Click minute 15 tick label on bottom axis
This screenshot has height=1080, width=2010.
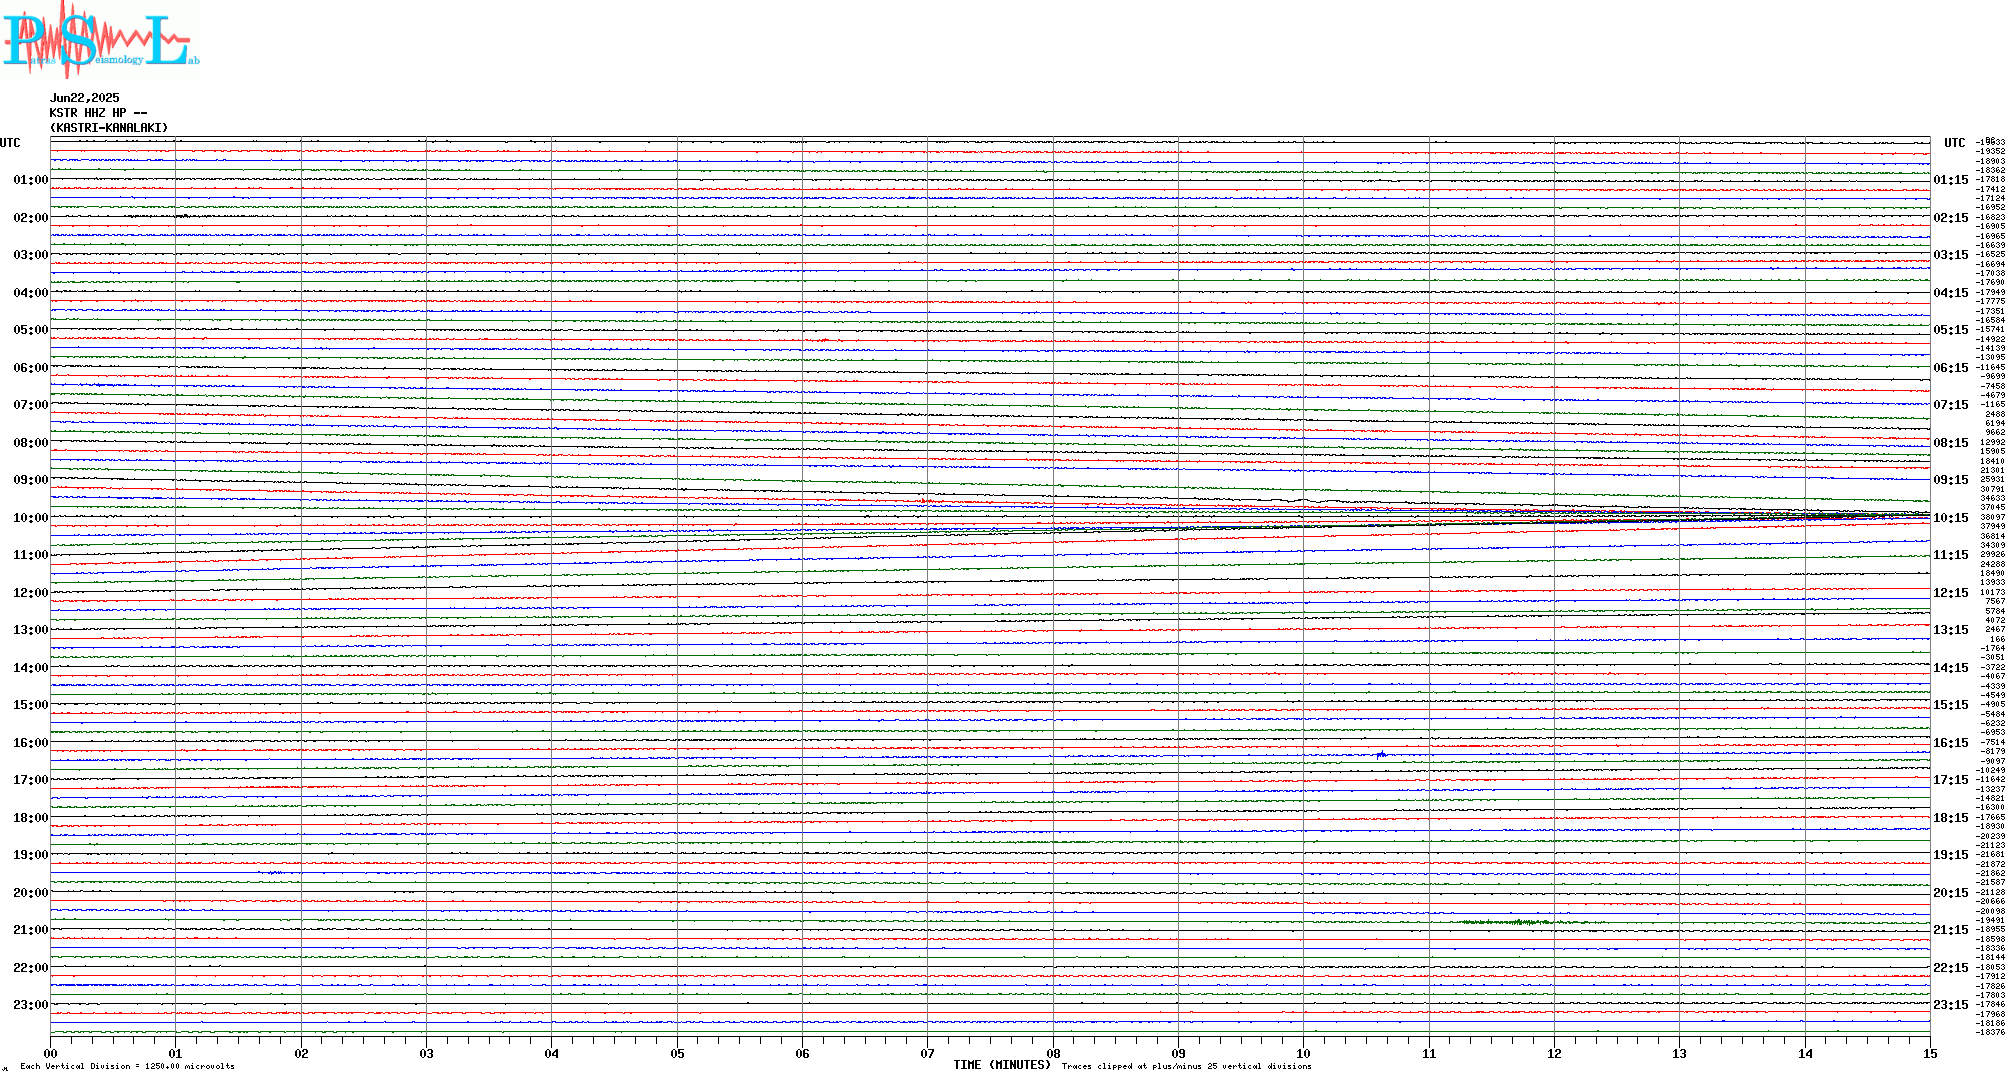(1930, 1053)
